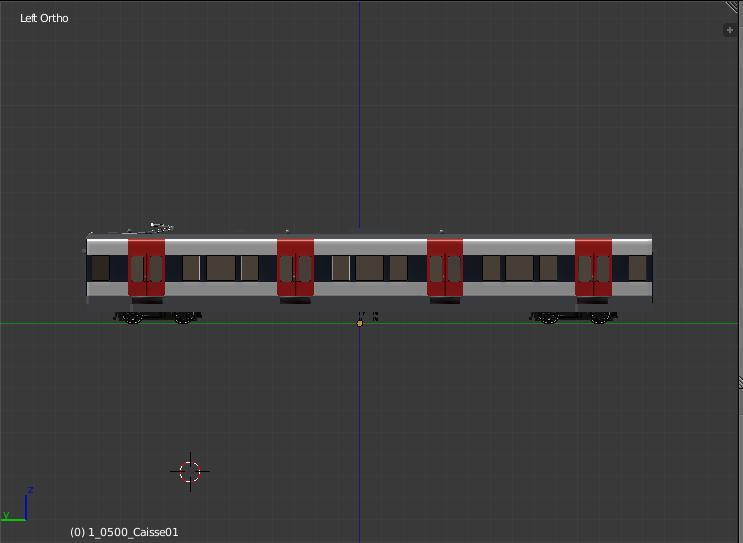Image resolution: width=743 pixels, height=543 pixels.
Task: Select the orange object origin point
Action: pyautogui.click(x=360, y=323)
